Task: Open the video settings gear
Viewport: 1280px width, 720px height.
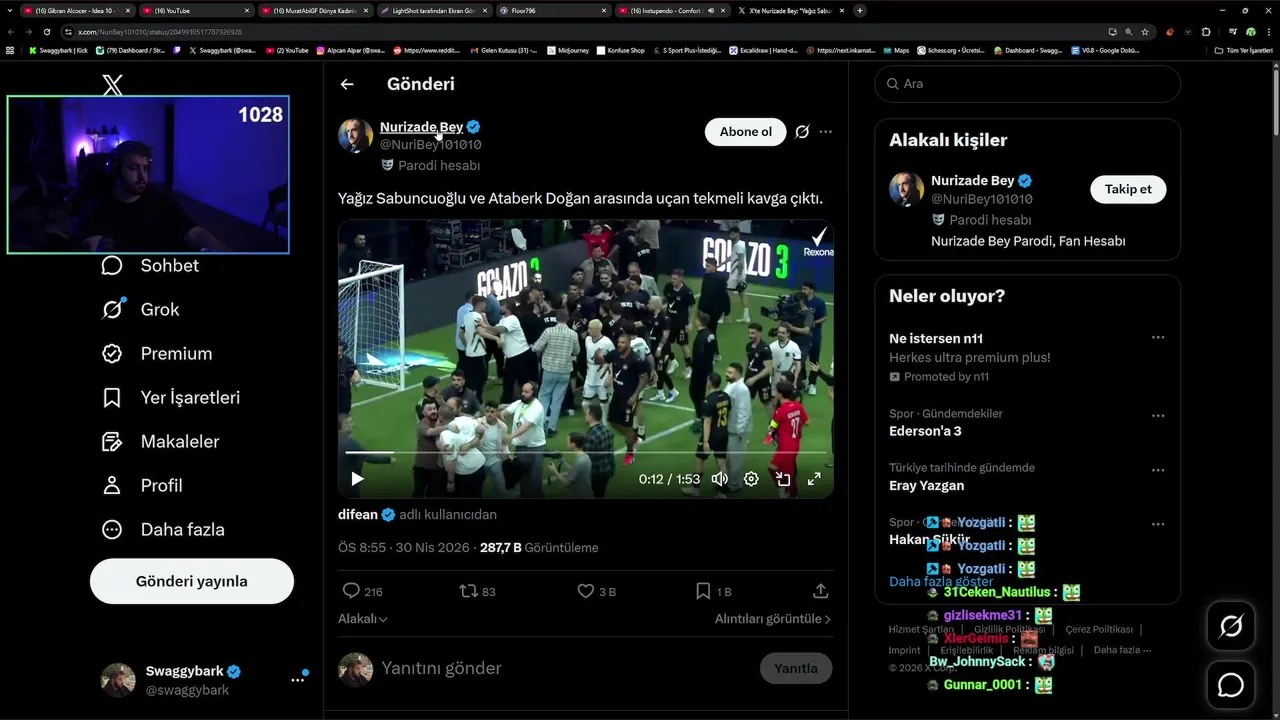Action: [x=751, y=479]
